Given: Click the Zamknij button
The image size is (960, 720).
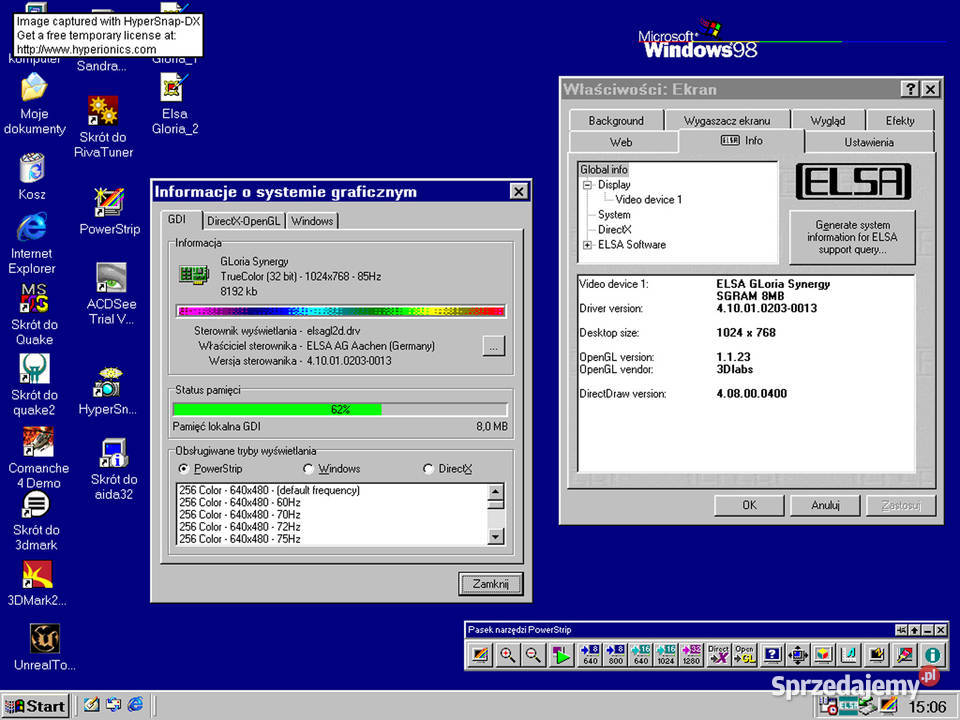Looking at the screenshot, I should pos(490,583).
